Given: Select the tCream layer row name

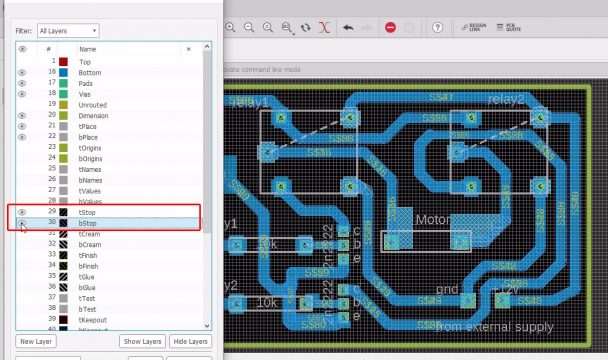Looking at the screenshot, I should [x=89, y=234].
